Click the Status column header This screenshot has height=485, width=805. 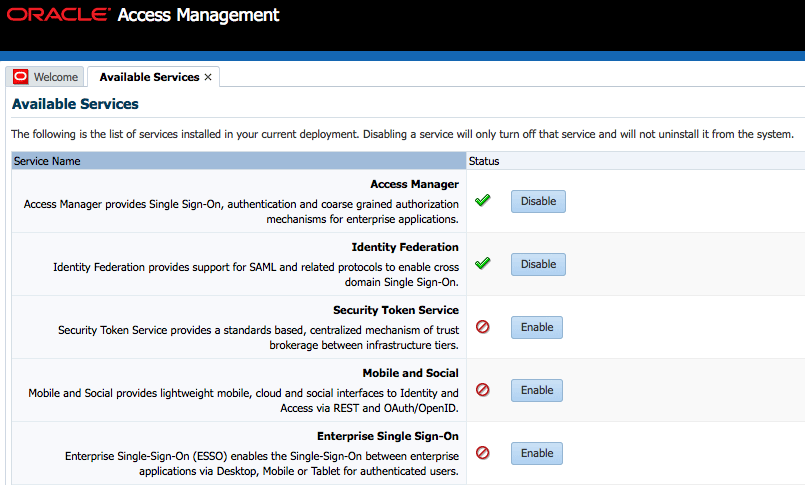point(636,161)
